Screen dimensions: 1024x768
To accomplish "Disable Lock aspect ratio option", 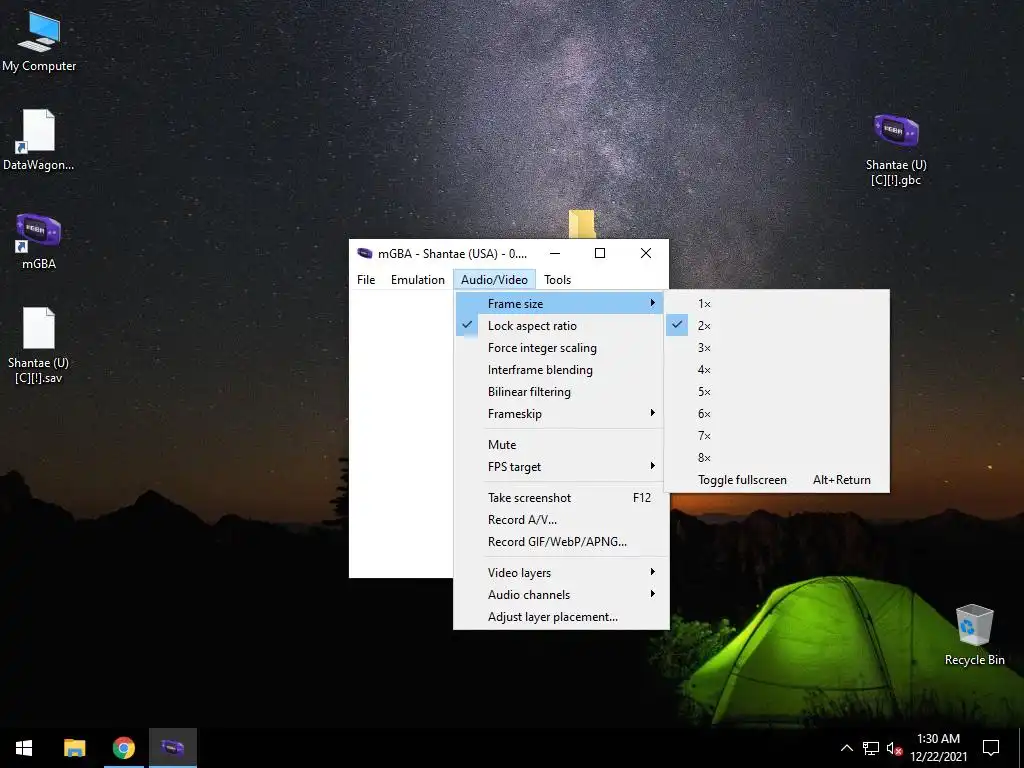I will 559,326.
